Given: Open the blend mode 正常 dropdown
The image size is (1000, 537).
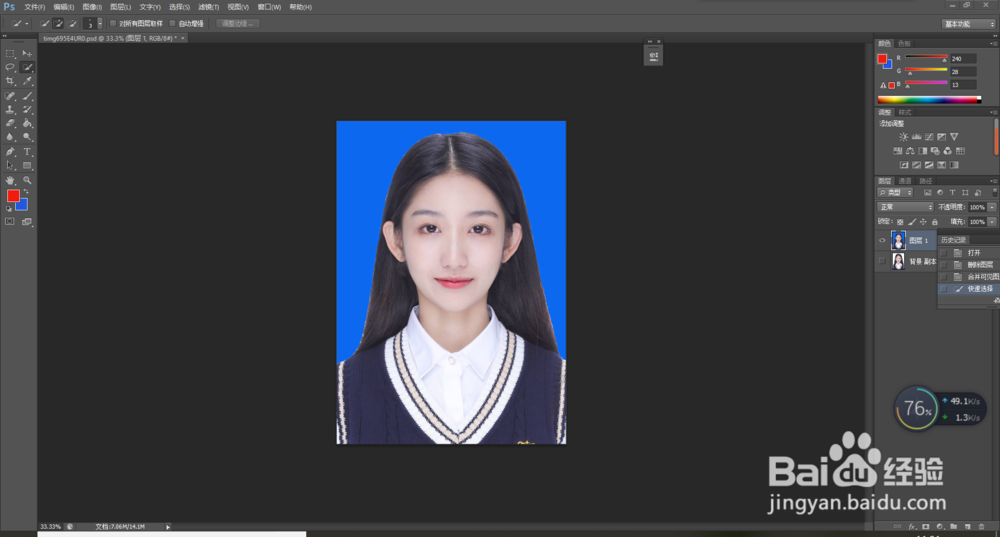Looking at the screenshot, I should coord(905,207).
